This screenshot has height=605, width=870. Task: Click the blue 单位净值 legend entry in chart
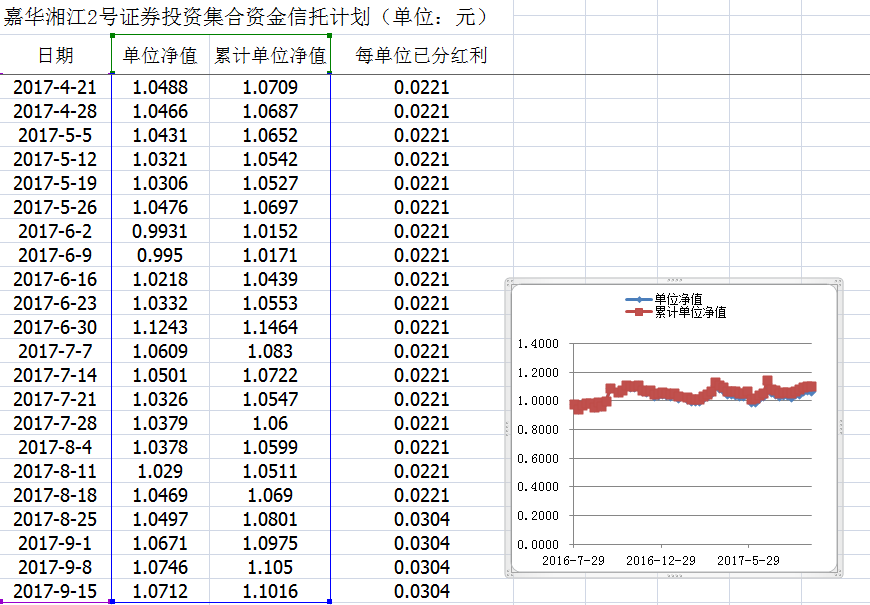pyautogui.click(x=676, y=299)
